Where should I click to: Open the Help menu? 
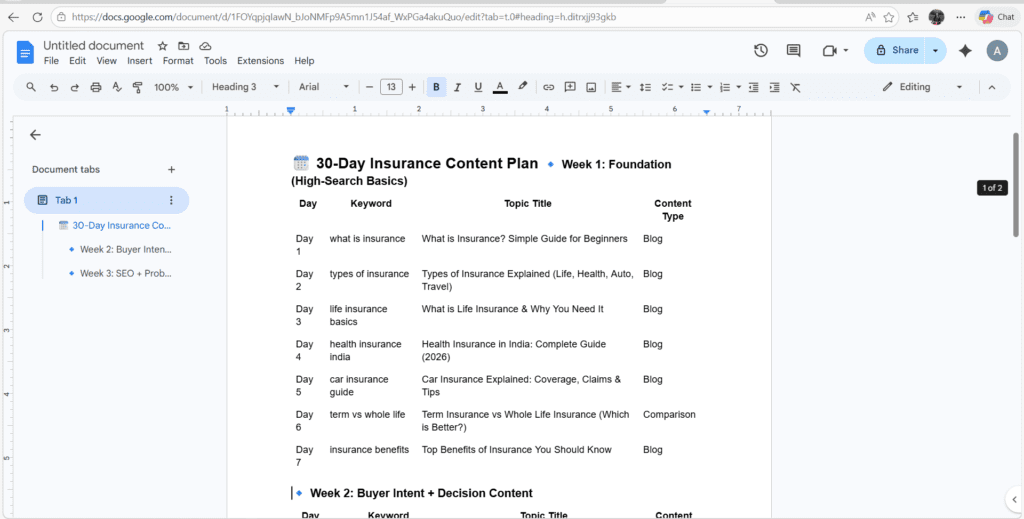pyautogui.click(x=304, y=61)
